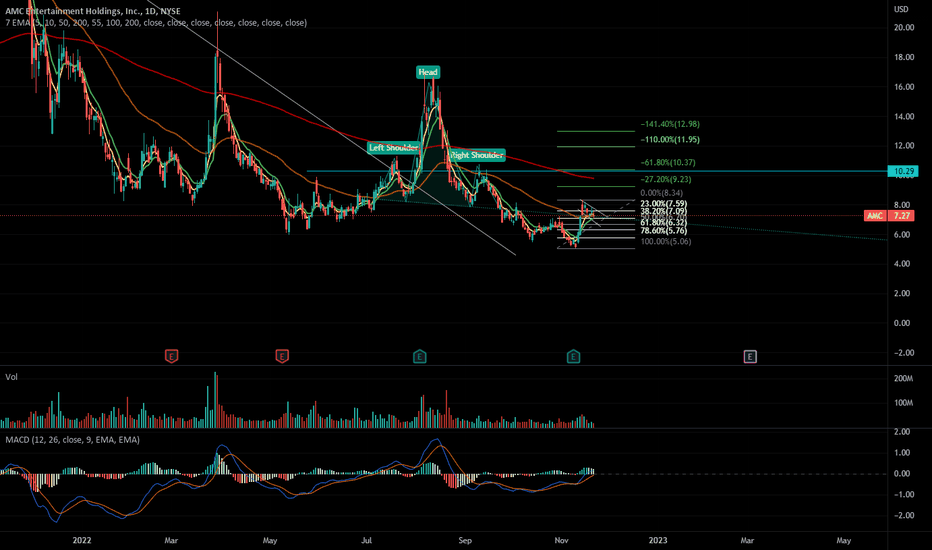The image size is (932, 550).
Task: Click the 20.00 price axis label
Action: (x=904, y=27)
